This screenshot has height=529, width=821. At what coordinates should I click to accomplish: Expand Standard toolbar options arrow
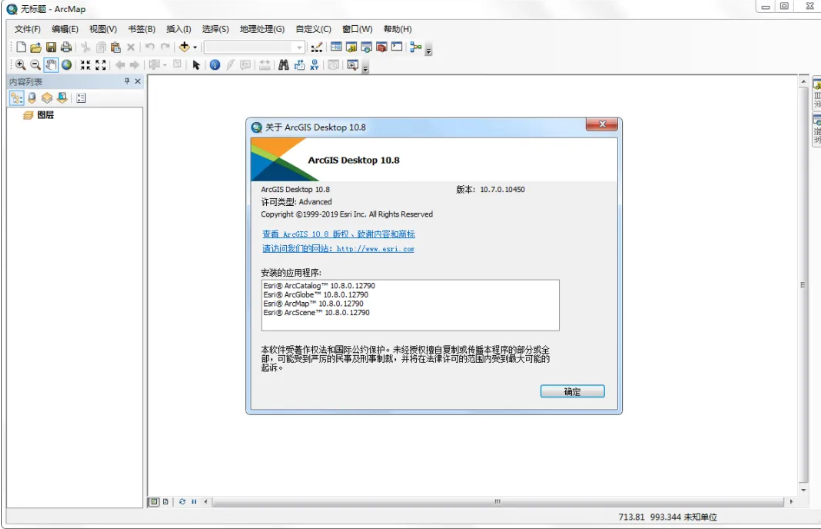[x=428, y=51]
